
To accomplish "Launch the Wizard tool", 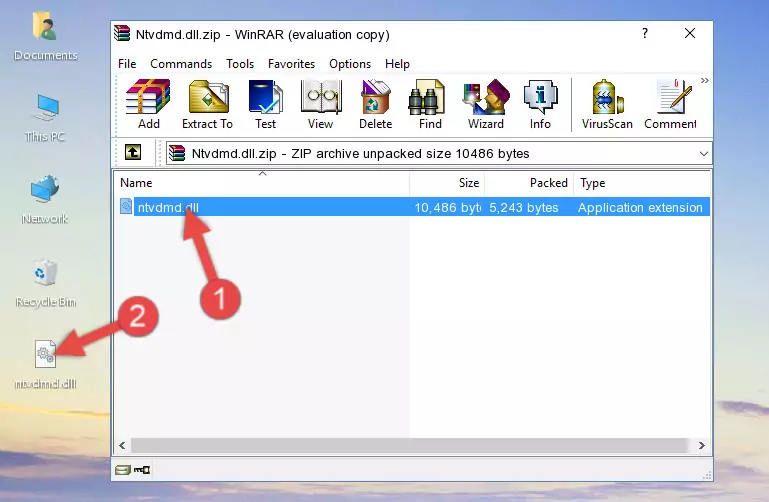I will 486,104.
